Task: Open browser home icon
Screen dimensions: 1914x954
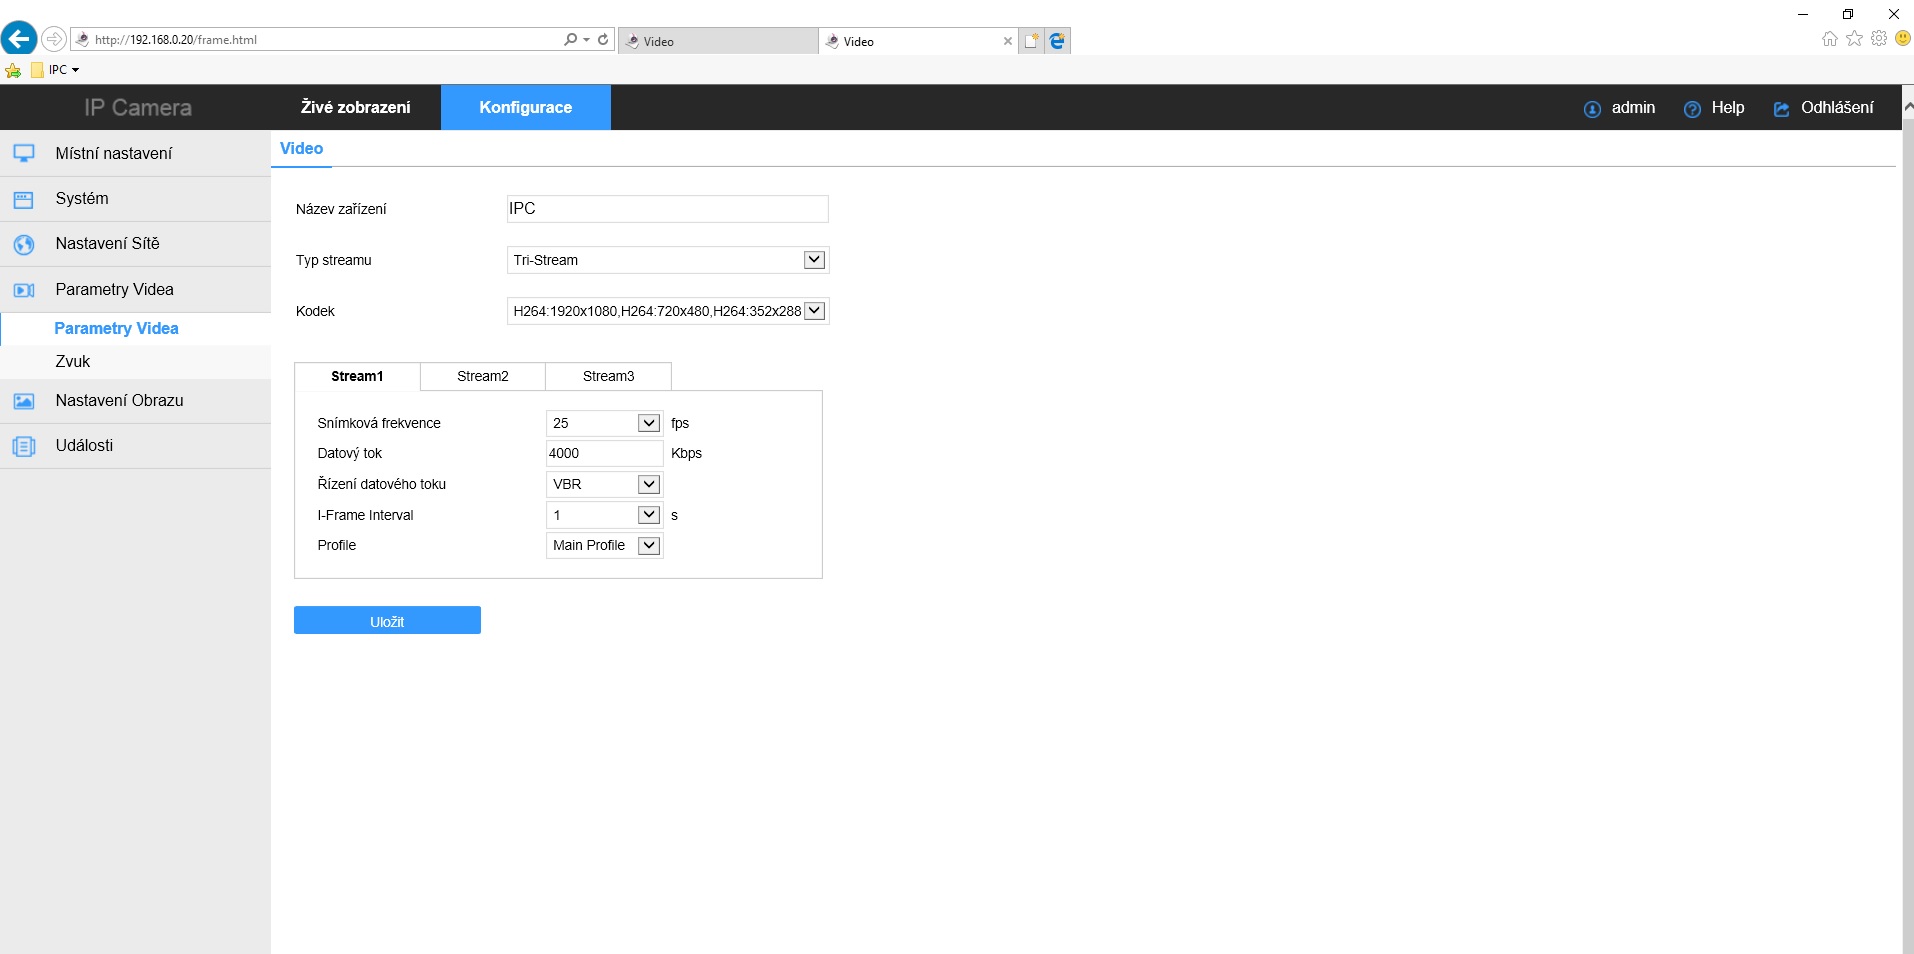Action: pyautogui.click(x=1830, y=38)
